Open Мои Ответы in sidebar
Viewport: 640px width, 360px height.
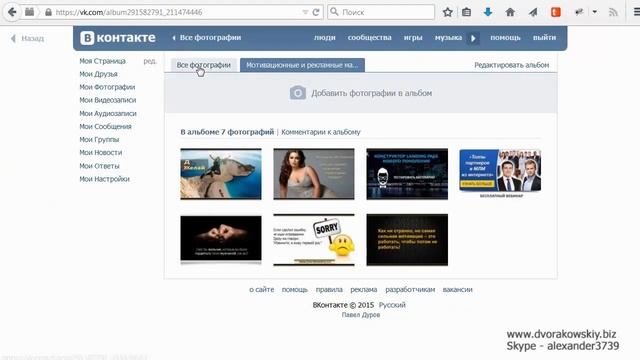coord(99,166)
